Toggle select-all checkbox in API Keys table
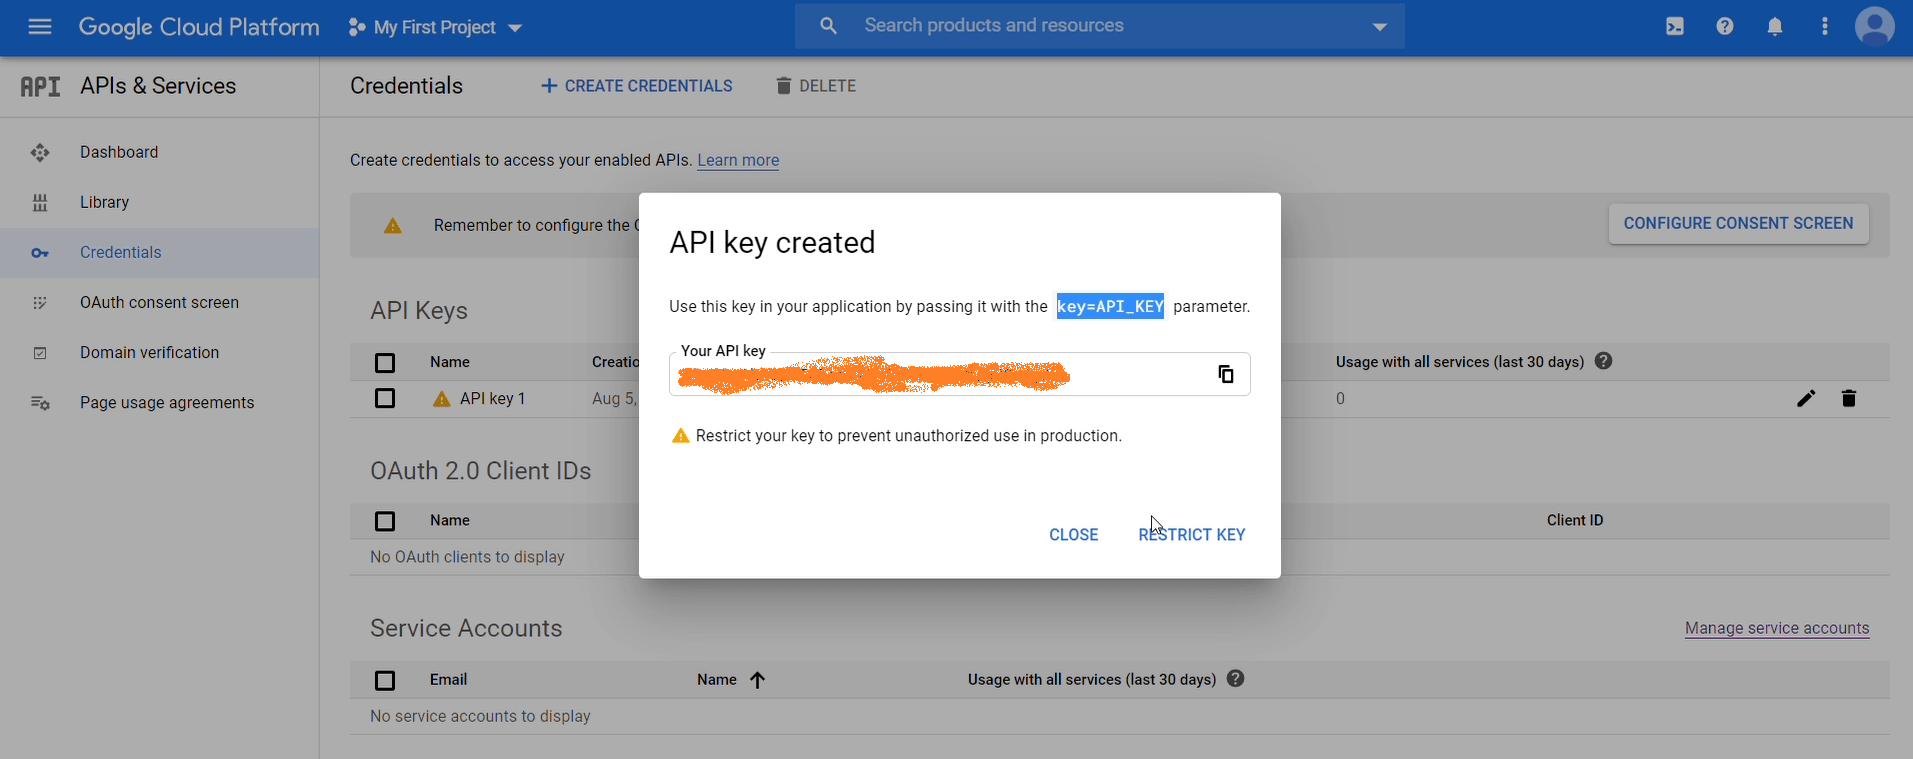 pyautogui.click(x=385, y=362)
